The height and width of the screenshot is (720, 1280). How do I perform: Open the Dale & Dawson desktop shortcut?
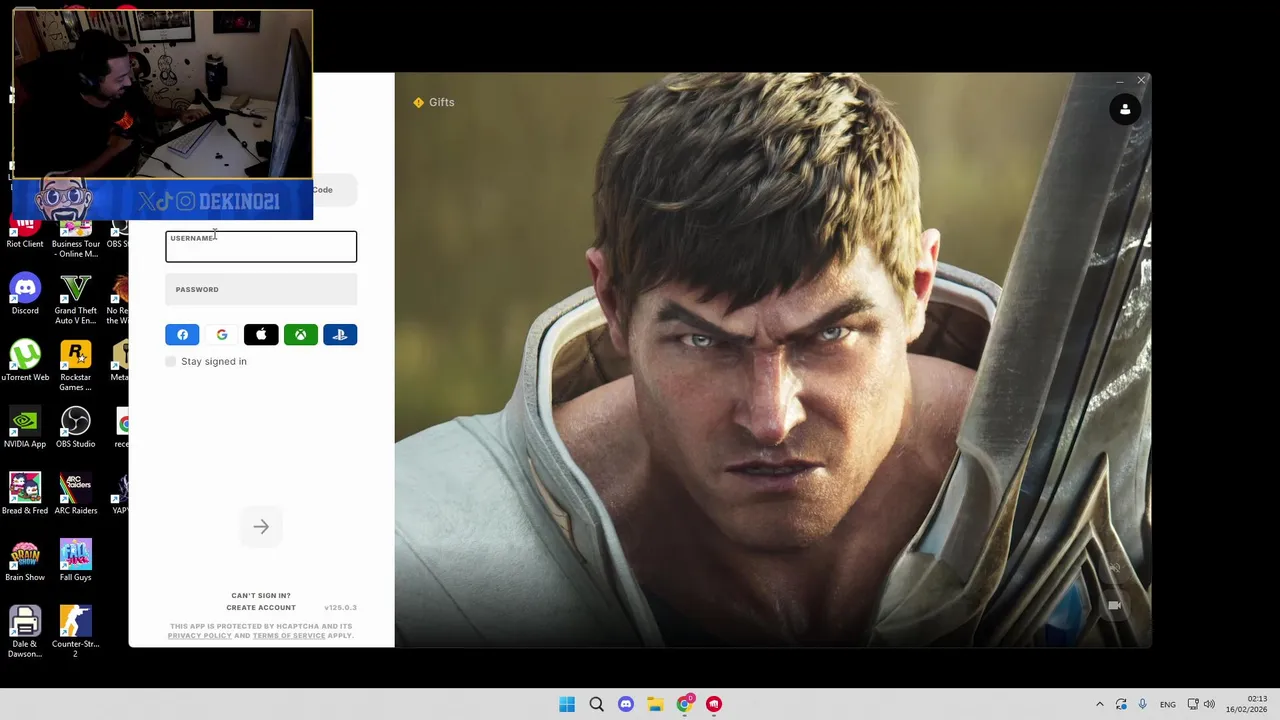[x=25, y=632]
